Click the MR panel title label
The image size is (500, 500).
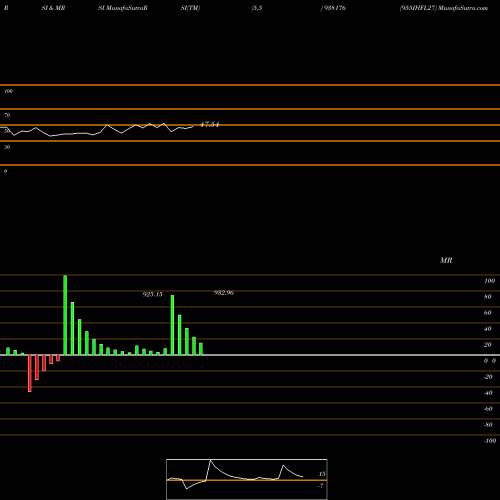coord(446,260)
